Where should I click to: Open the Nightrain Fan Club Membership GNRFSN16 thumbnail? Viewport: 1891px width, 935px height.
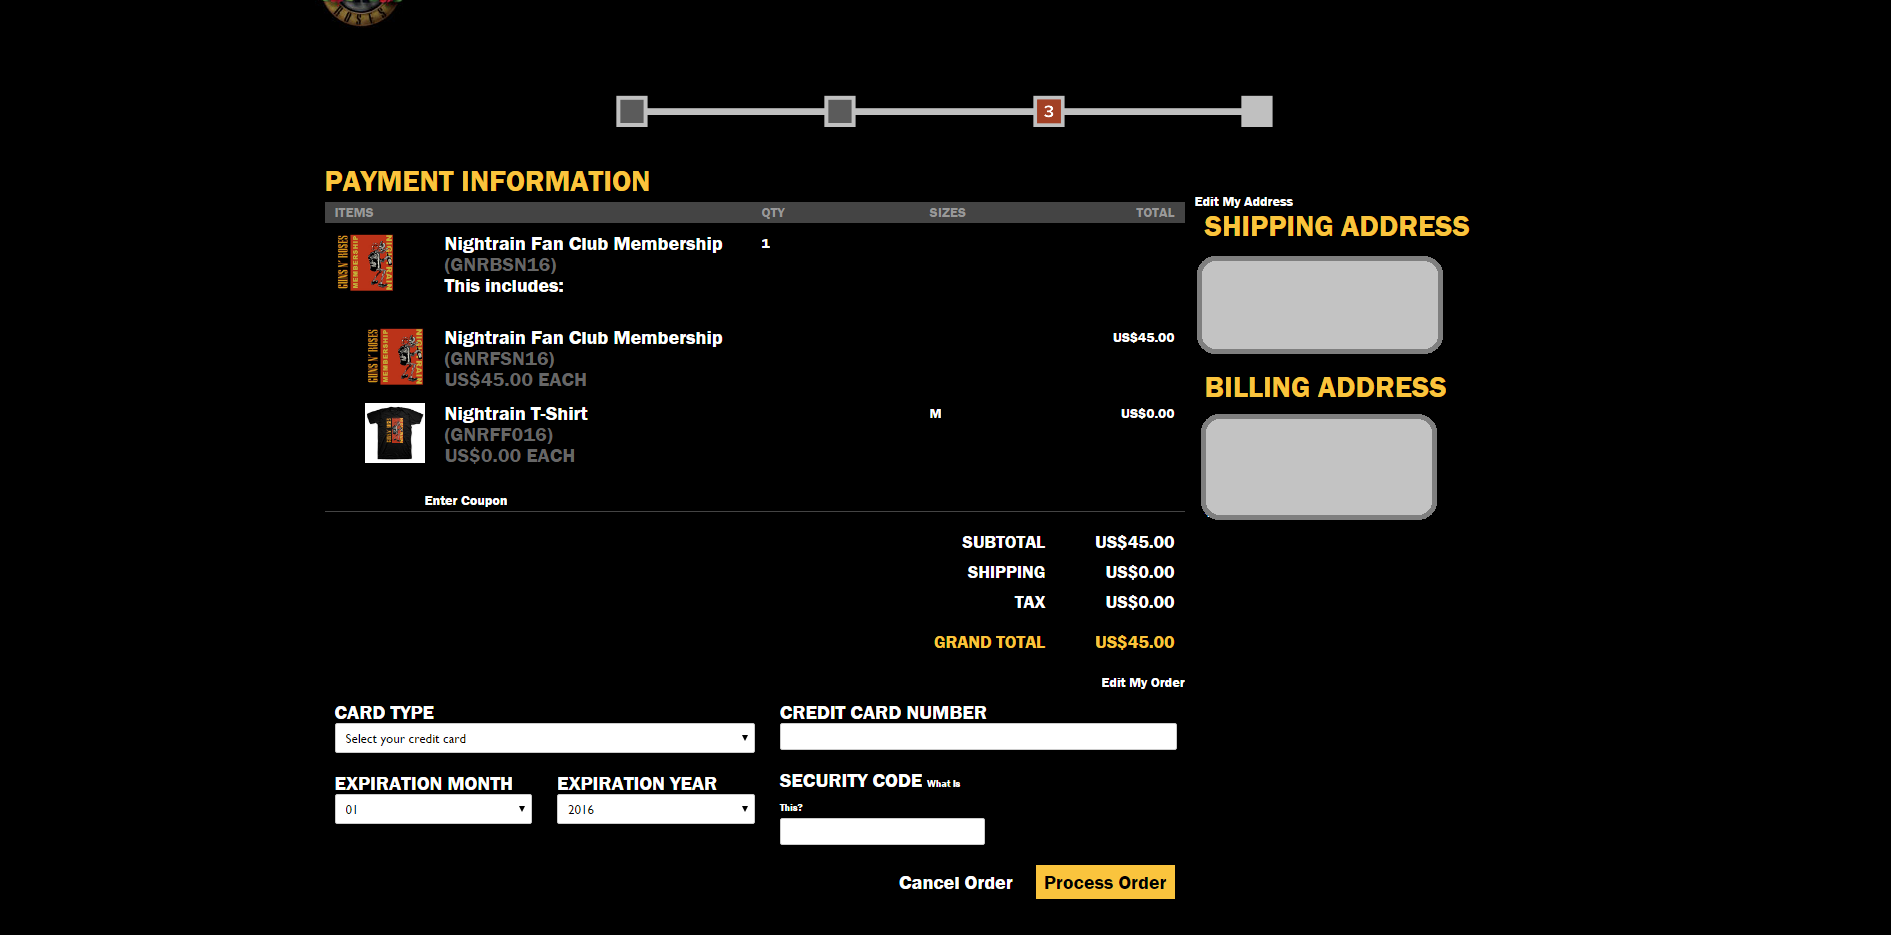point(395,357)
